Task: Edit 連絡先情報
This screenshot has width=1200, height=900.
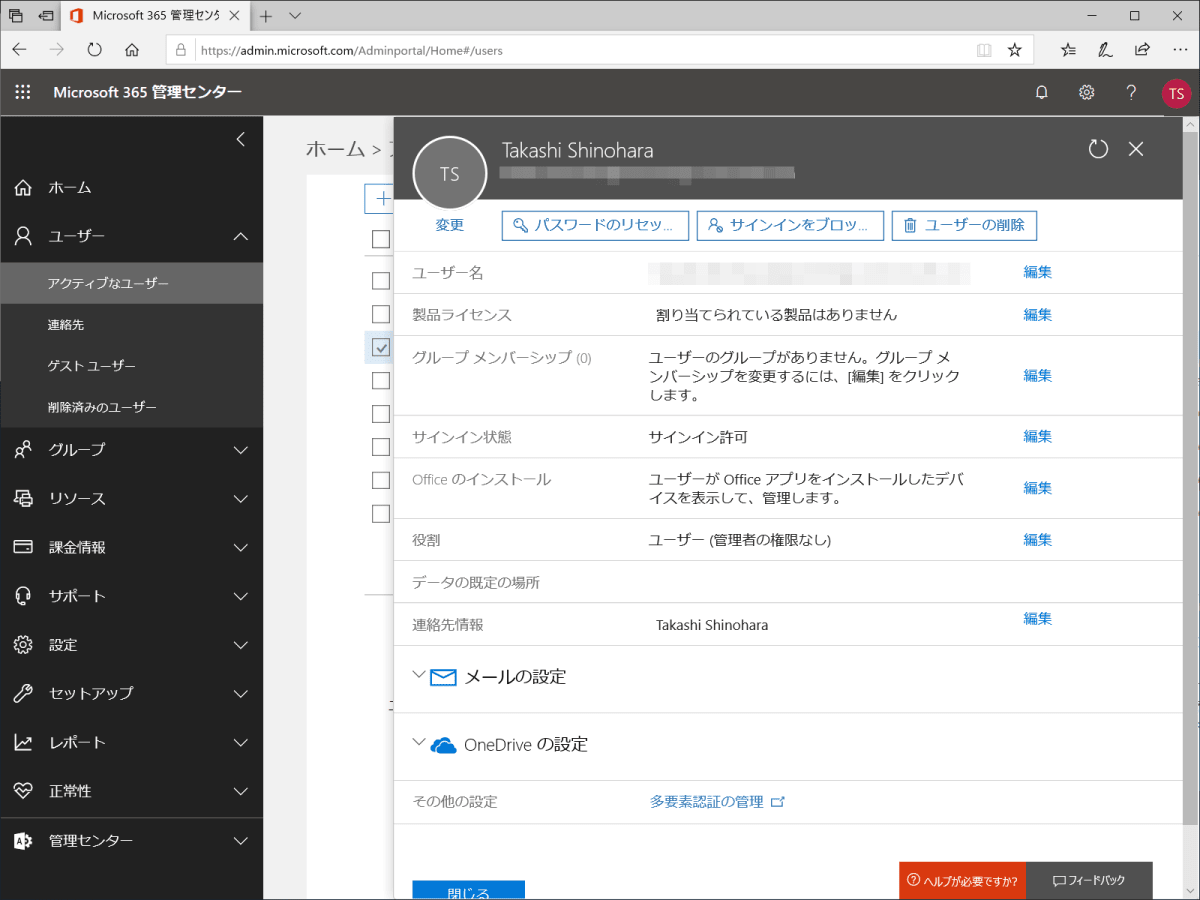Action: [x=1037, y=619]
